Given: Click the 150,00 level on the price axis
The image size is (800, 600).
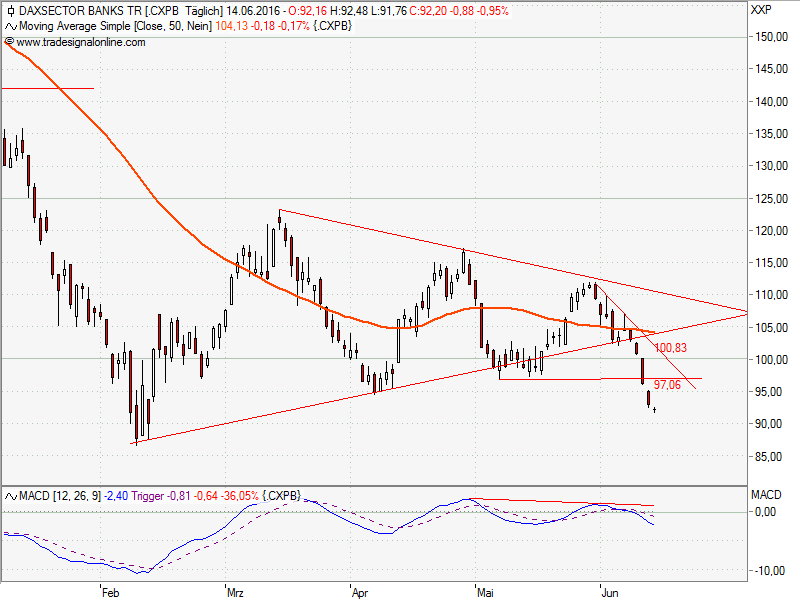Looking at the screenshot, I should [768, 37].
